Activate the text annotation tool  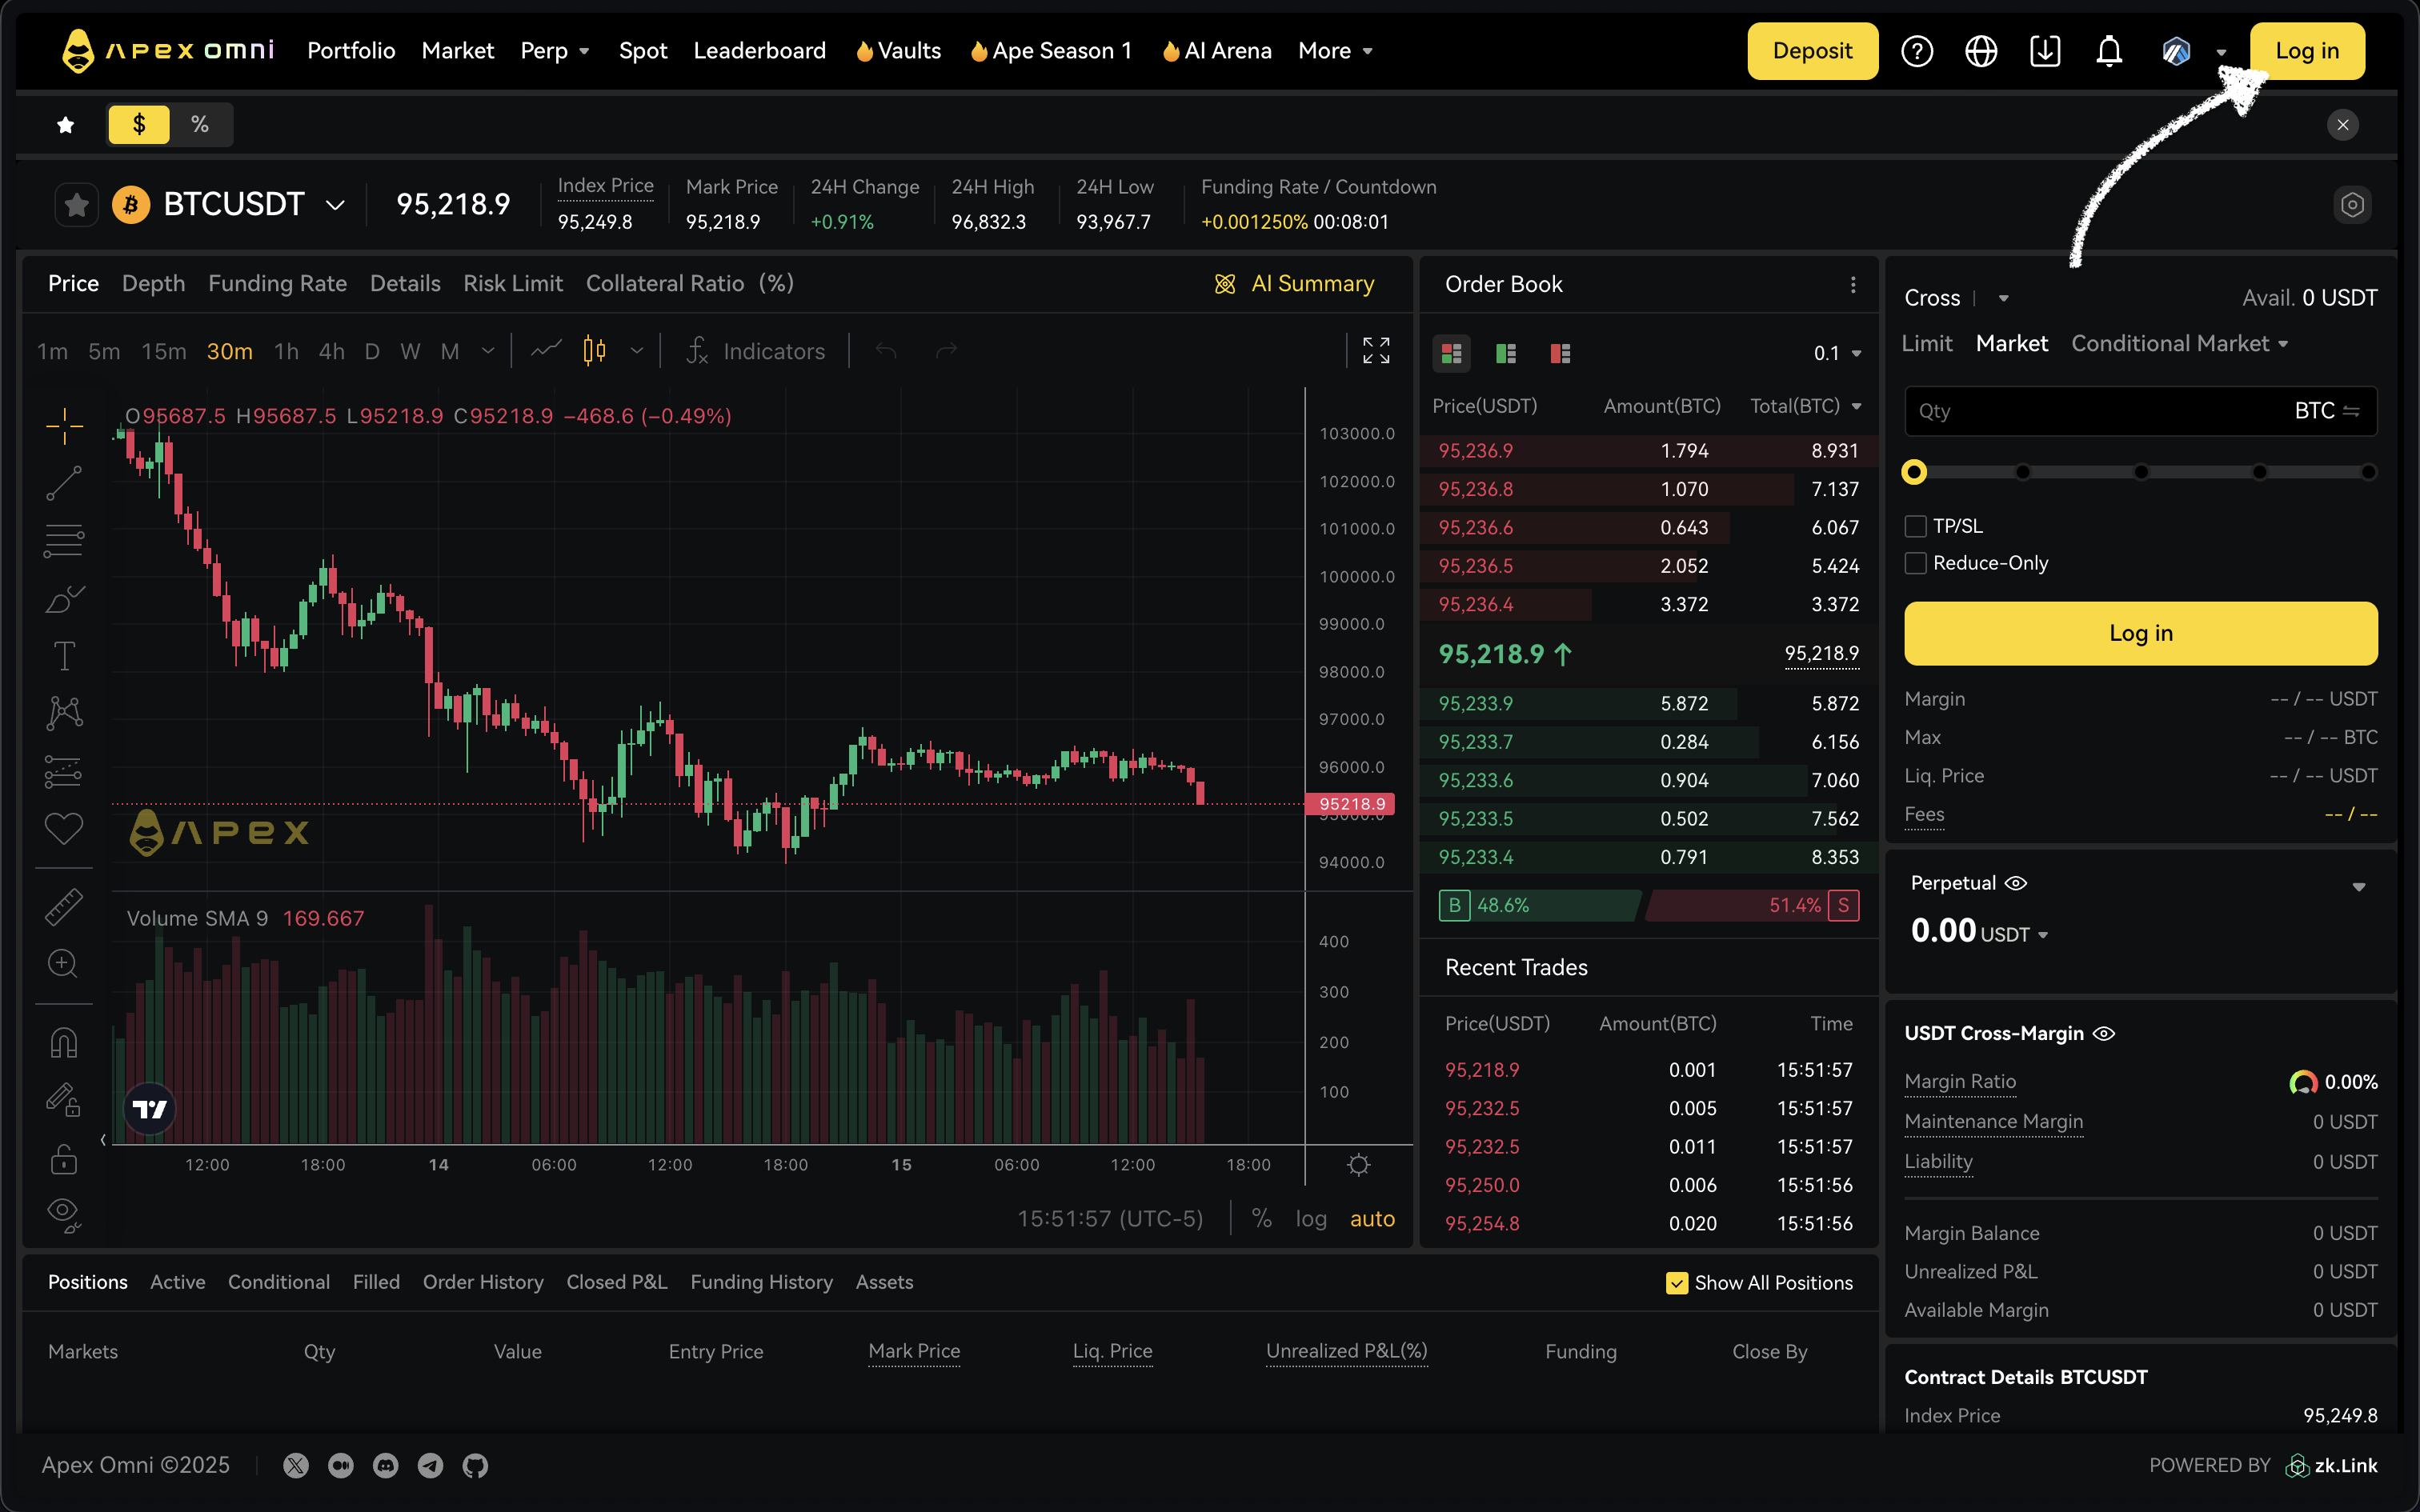[63, 655]
